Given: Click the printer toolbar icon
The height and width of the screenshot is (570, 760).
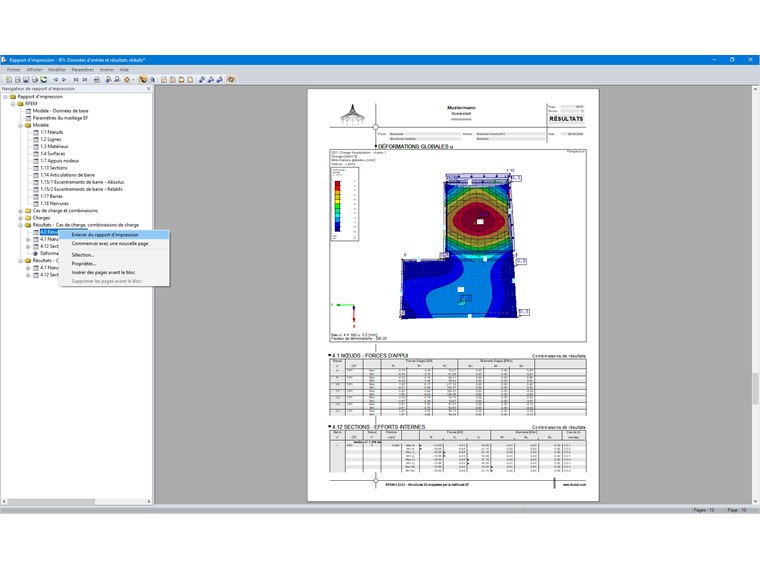Looking at the screenshot, I should coord(35,79).
